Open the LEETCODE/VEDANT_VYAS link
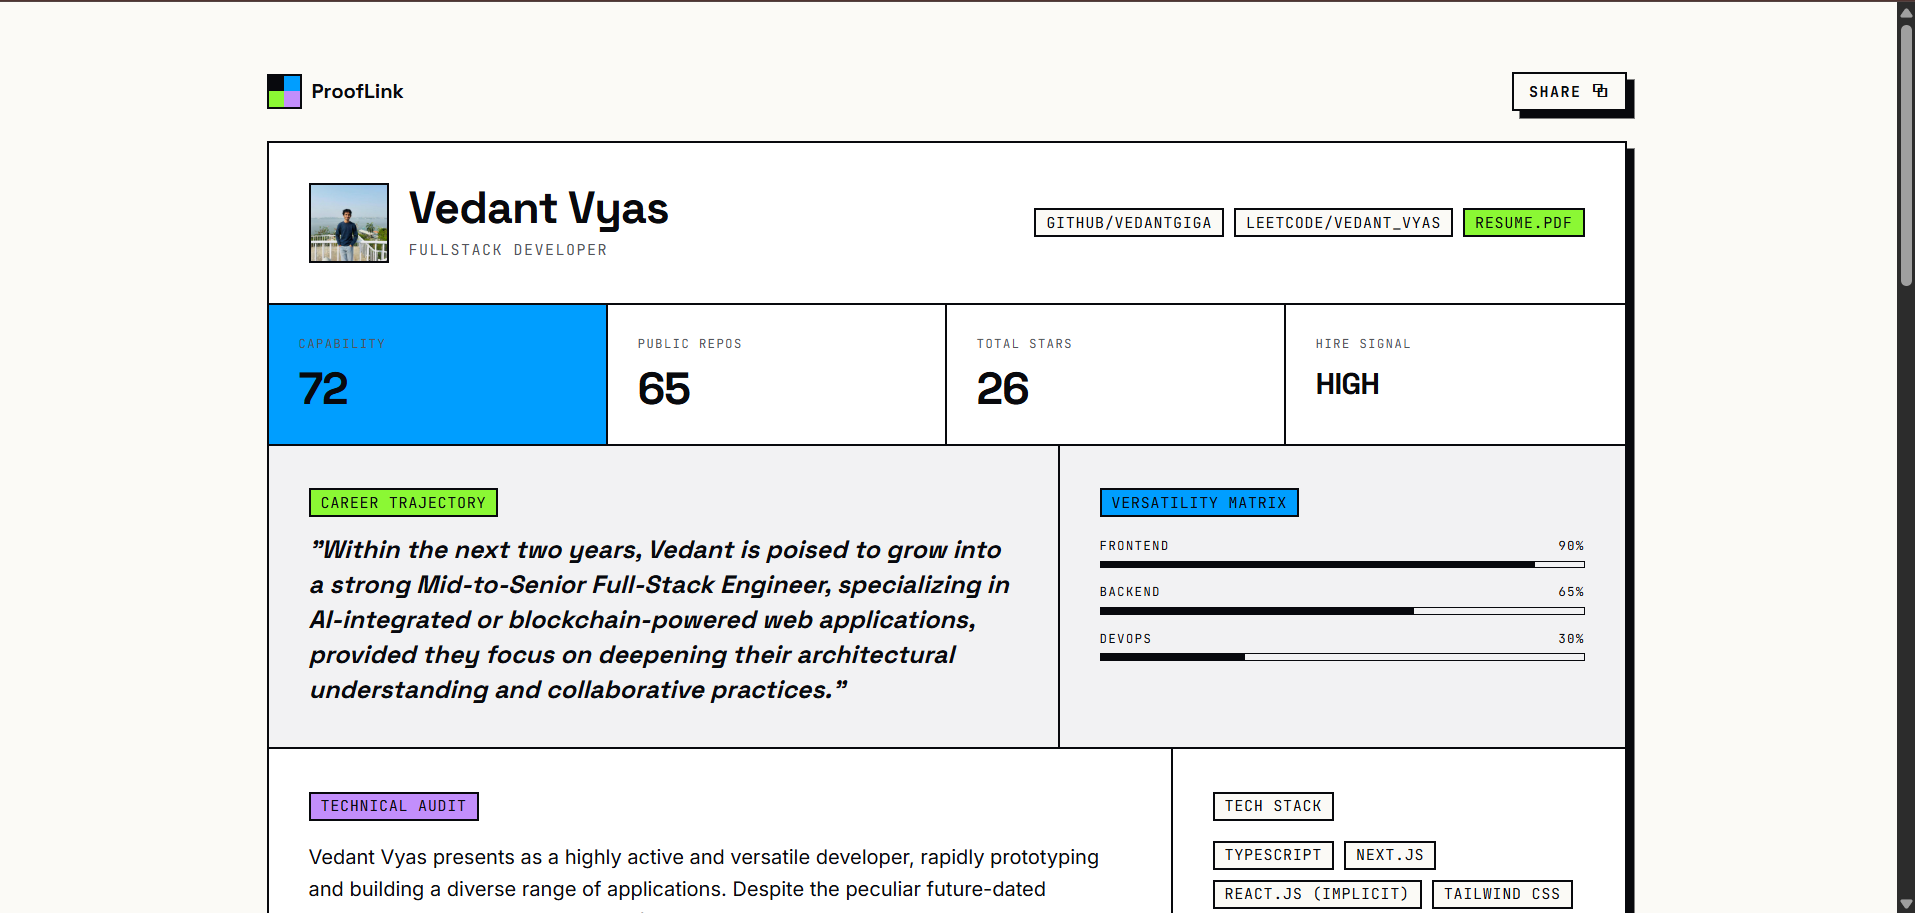The width and height of the screenshot is (1915, 913). pos(1343,223)
